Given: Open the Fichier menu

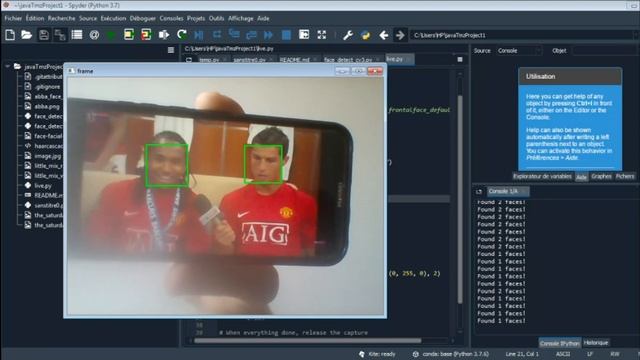Looking at the screenshot, I should point(13,18).
